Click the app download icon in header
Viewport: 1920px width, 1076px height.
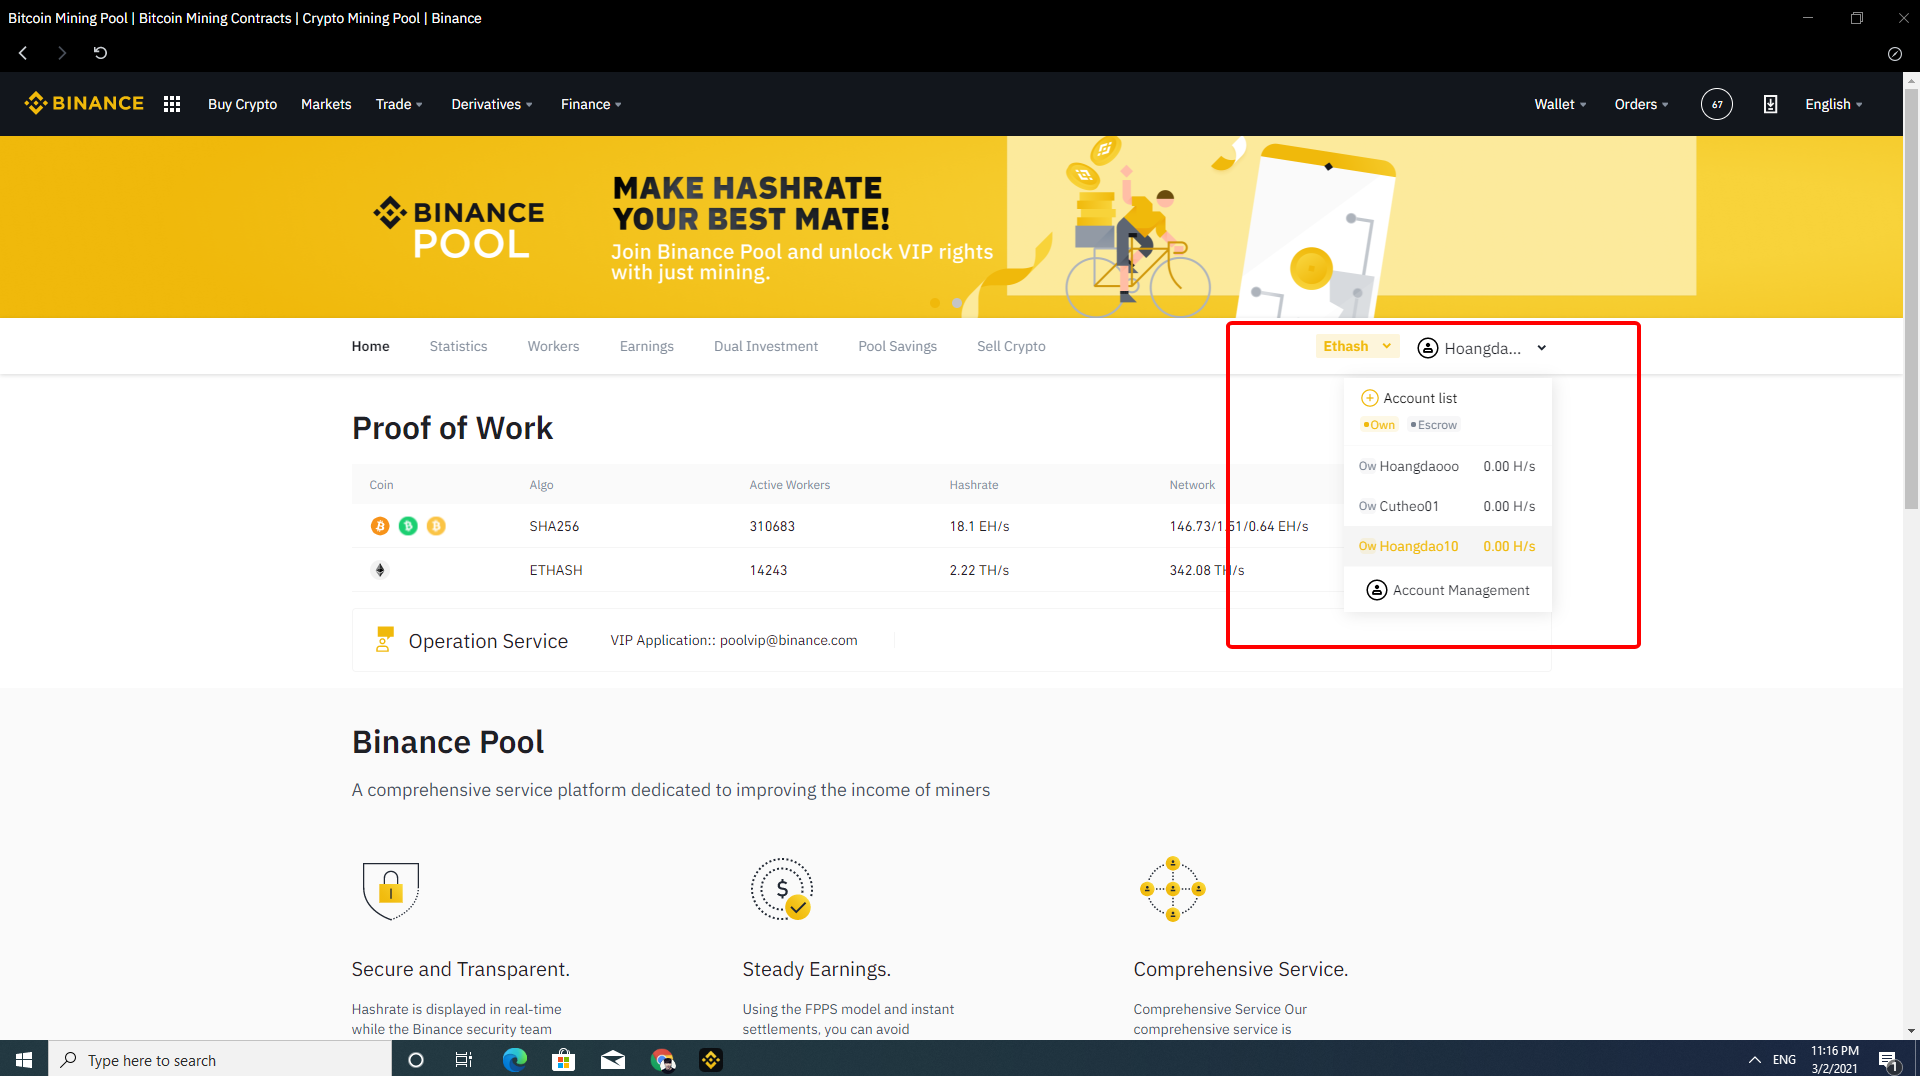(1770, 104)
